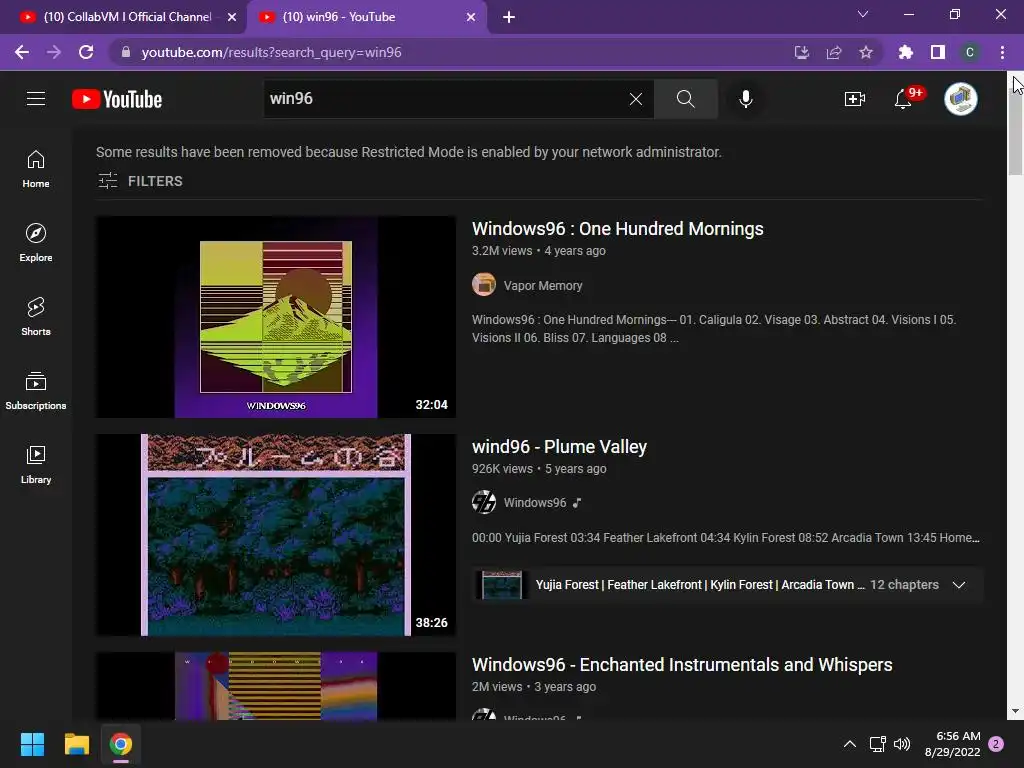Close the CollabVM tab

click(x=232, y=17)
